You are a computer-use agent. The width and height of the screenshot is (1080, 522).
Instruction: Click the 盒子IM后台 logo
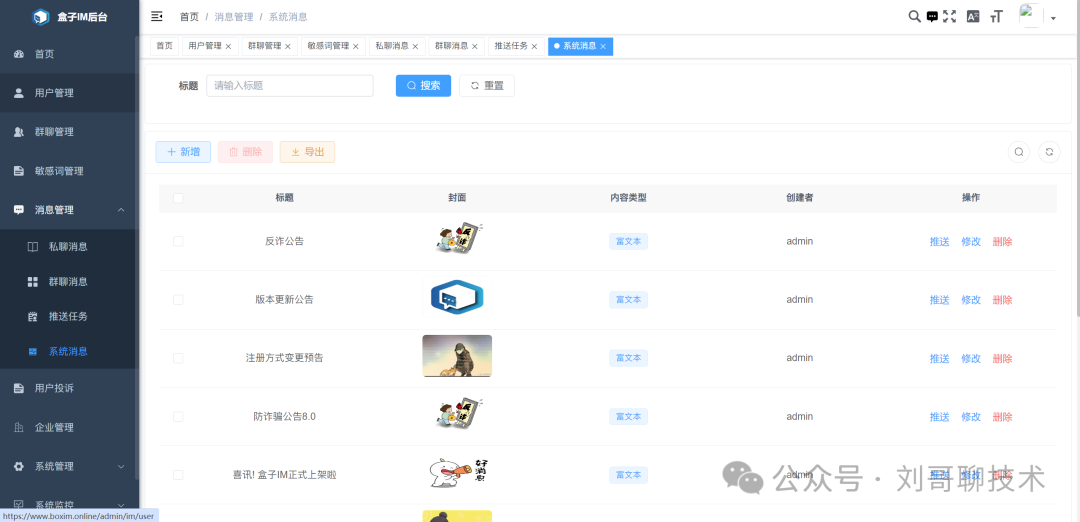tap(69, 17)
